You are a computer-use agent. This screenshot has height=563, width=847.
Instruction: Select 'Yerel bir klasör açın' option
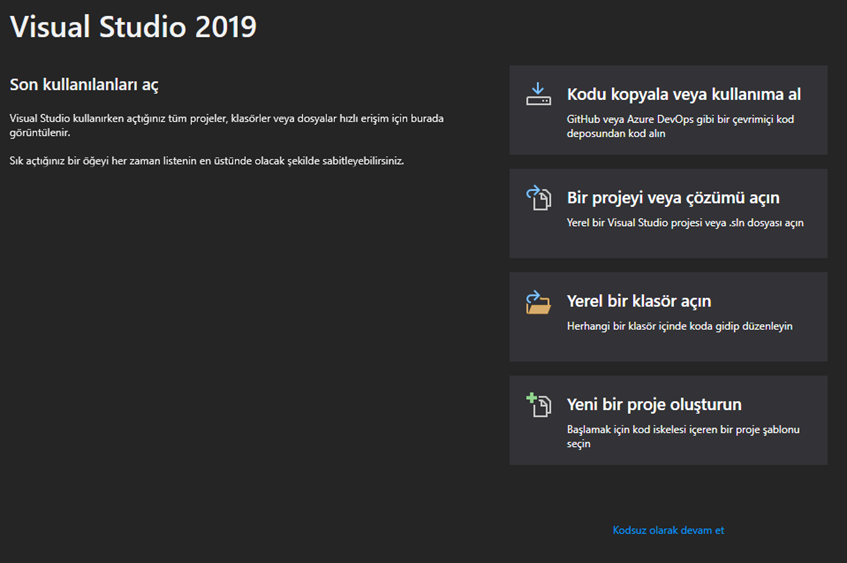point(668,317)
